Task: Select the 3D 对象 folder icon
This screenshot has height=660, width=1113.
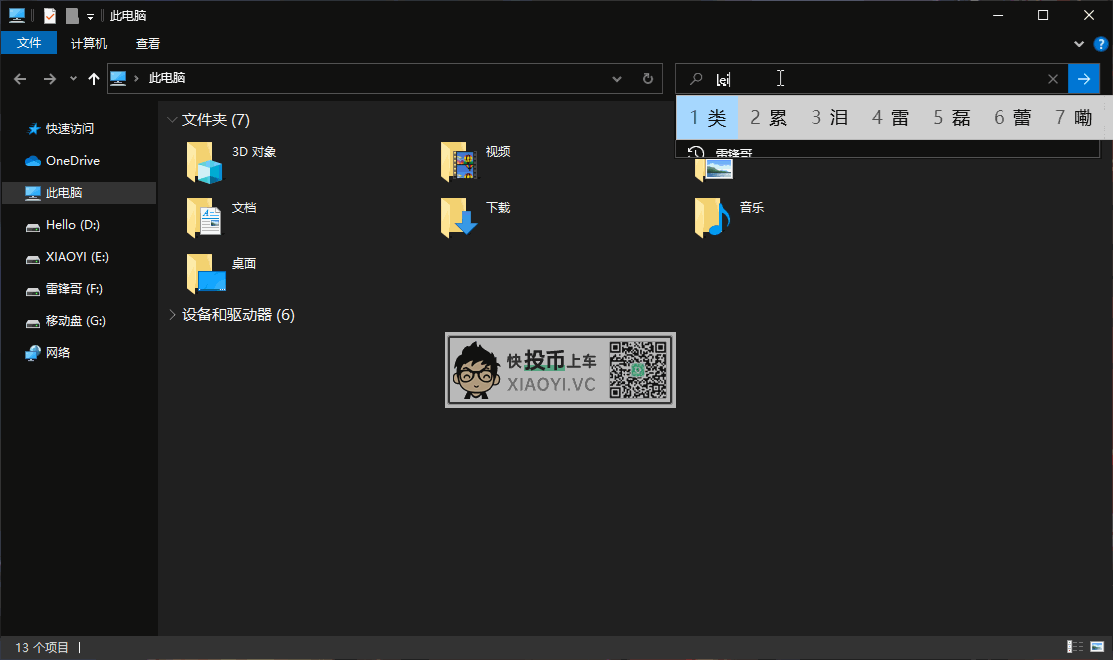Action: tap(204, 163)
